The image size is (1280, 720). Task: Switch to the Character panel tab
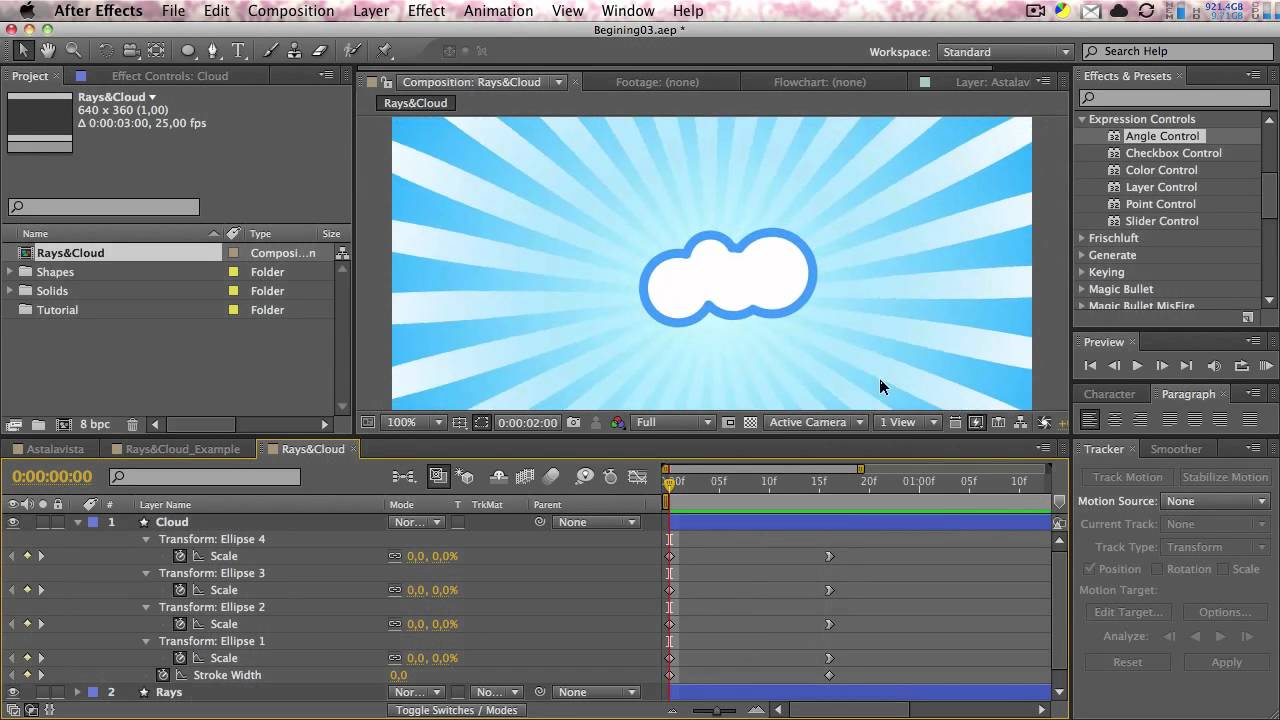click(x=1109, y=394)
